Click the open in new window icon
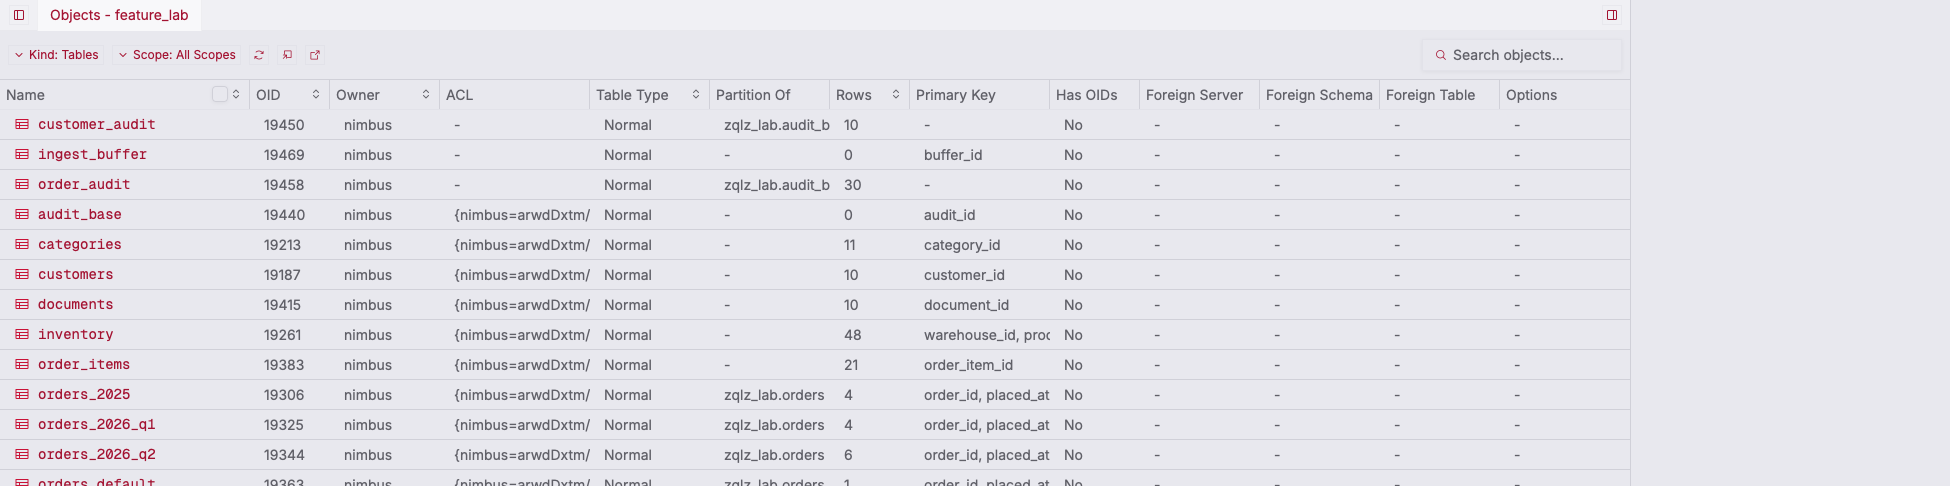The image size is (1950, 486). (315, 55)
